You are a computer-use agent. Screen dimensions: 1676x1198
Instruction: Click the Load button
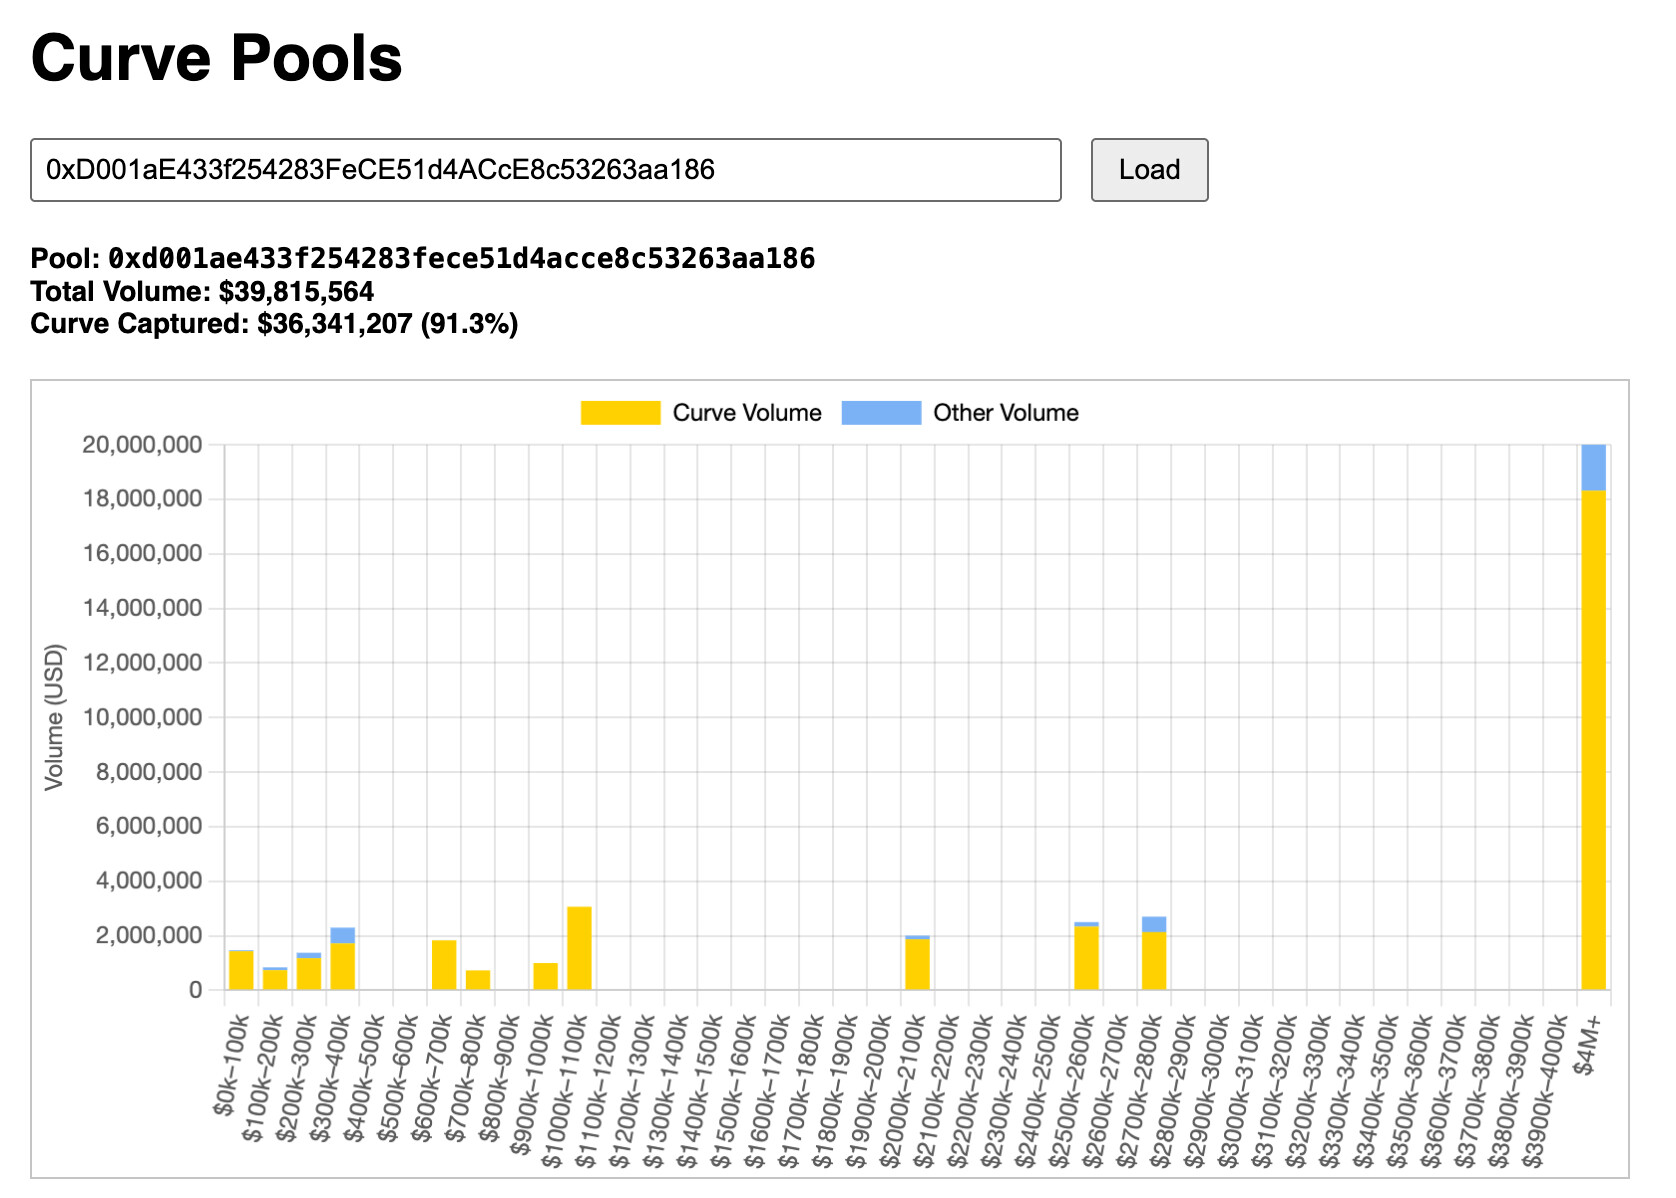click(1149, 170)
